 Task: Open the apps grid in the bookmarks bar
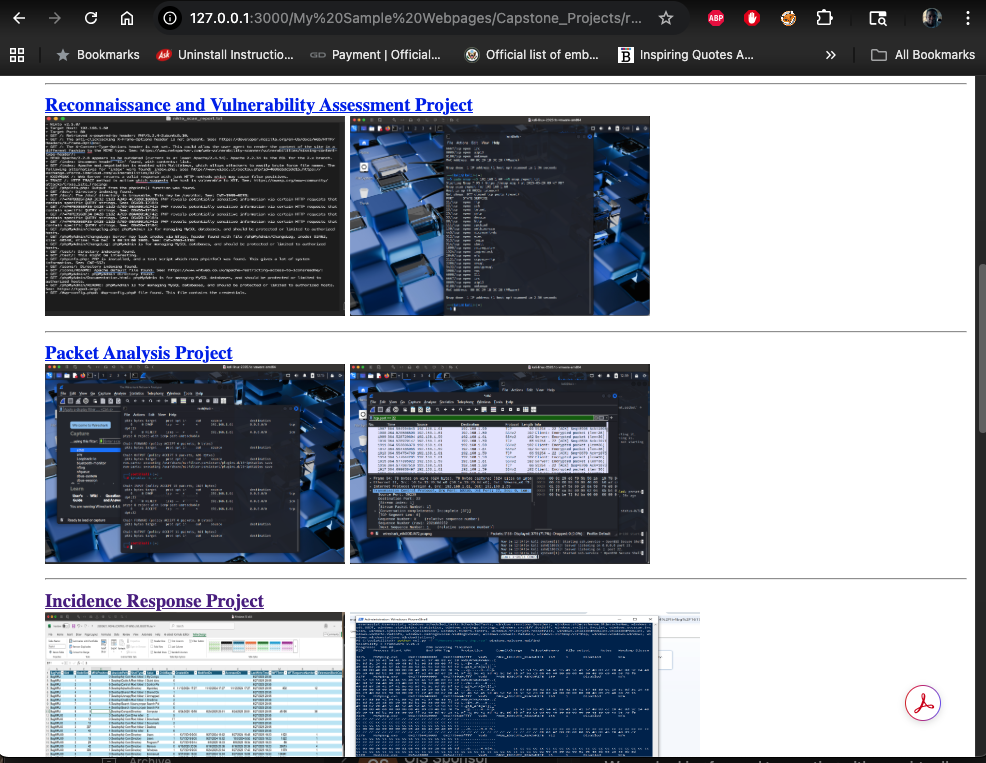click(17, 55)
